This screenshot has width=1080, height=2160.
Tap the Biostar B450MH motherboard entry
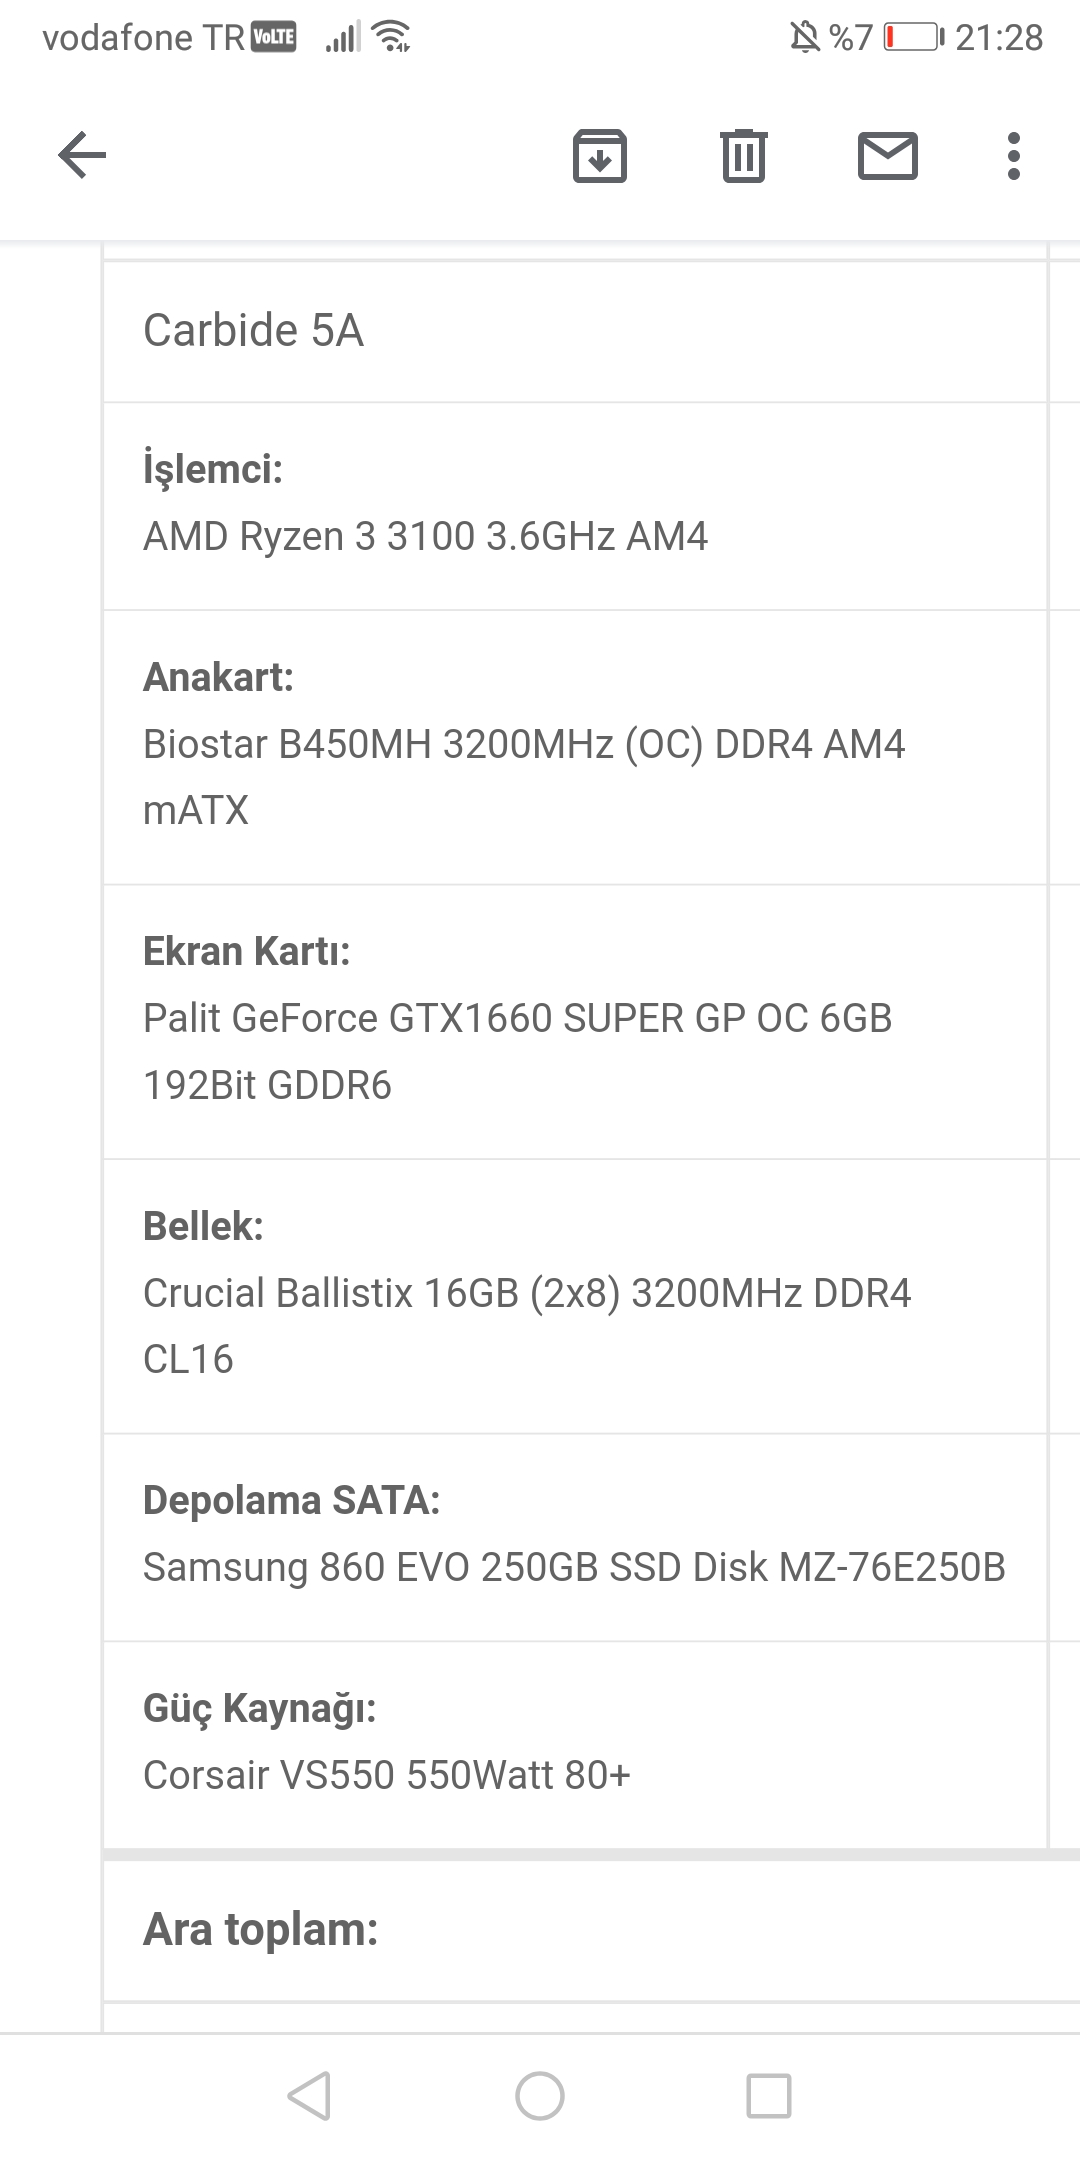click(523, 745)
